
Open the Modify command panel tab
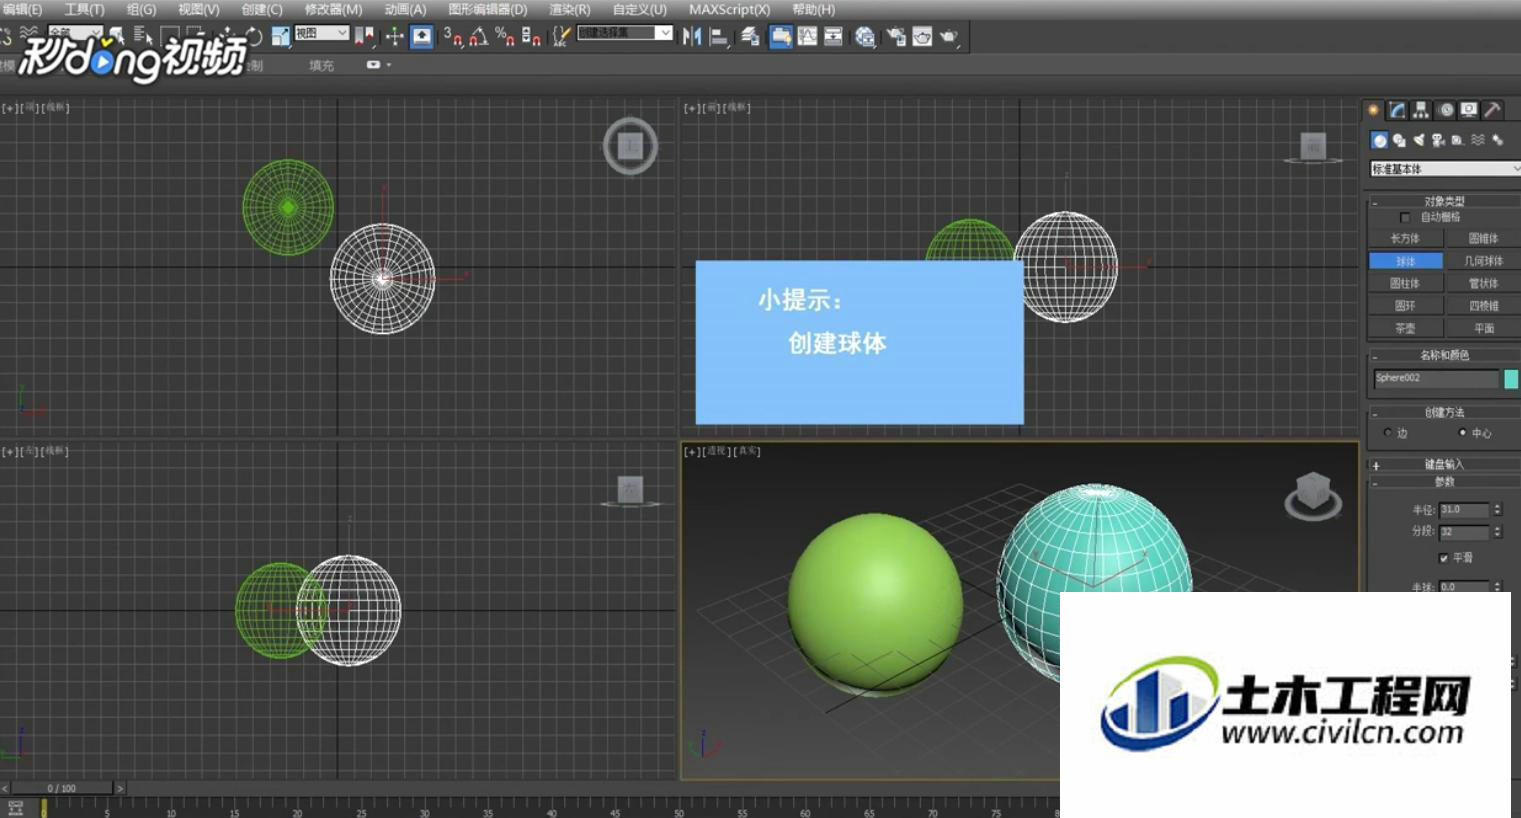[1397, 110]
